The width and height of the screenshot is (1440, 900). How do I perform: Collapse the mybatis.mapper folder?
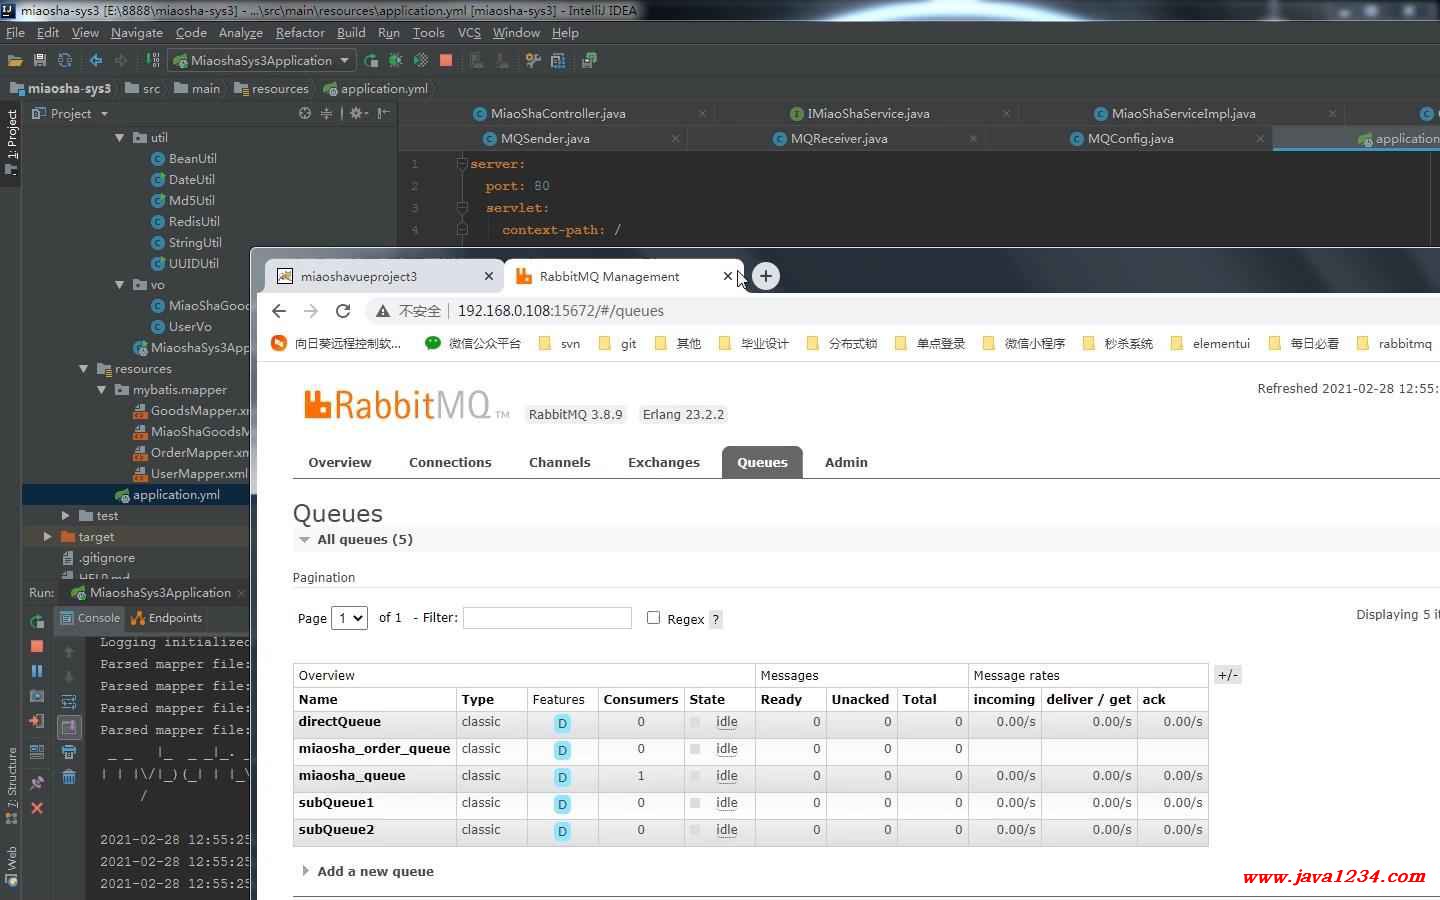[102, 390]
